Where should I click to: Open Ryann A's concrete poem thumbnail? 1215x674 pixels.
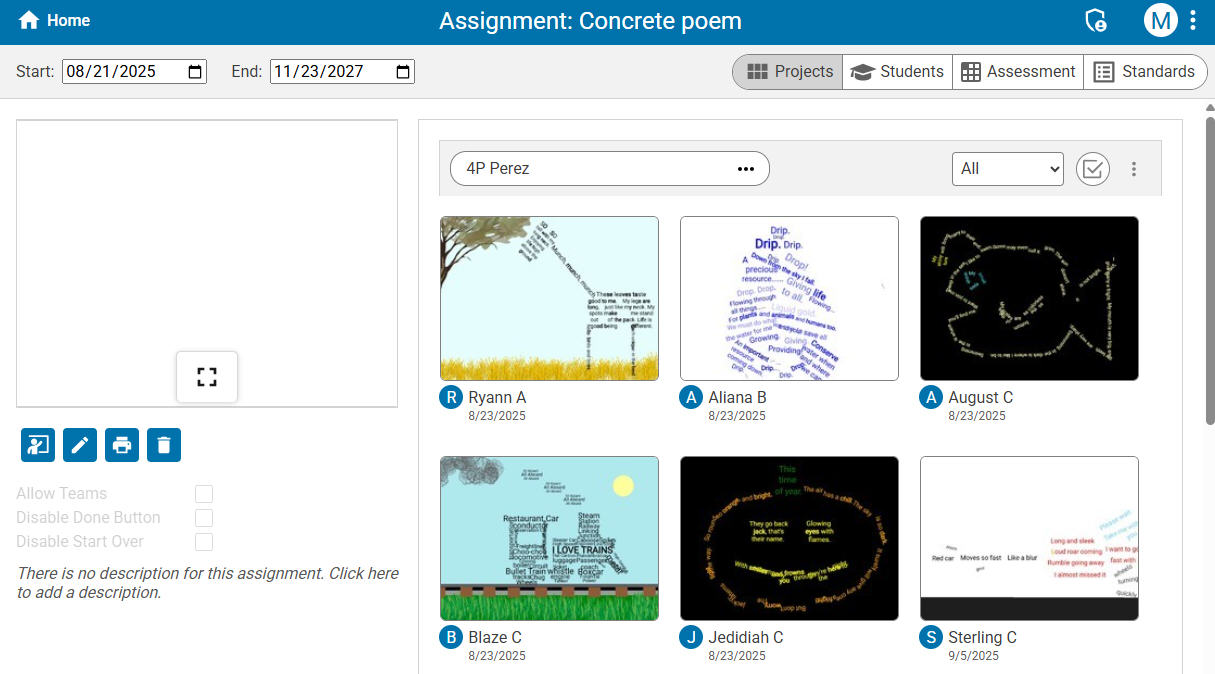pyautogui.click(x=549, y=297)
